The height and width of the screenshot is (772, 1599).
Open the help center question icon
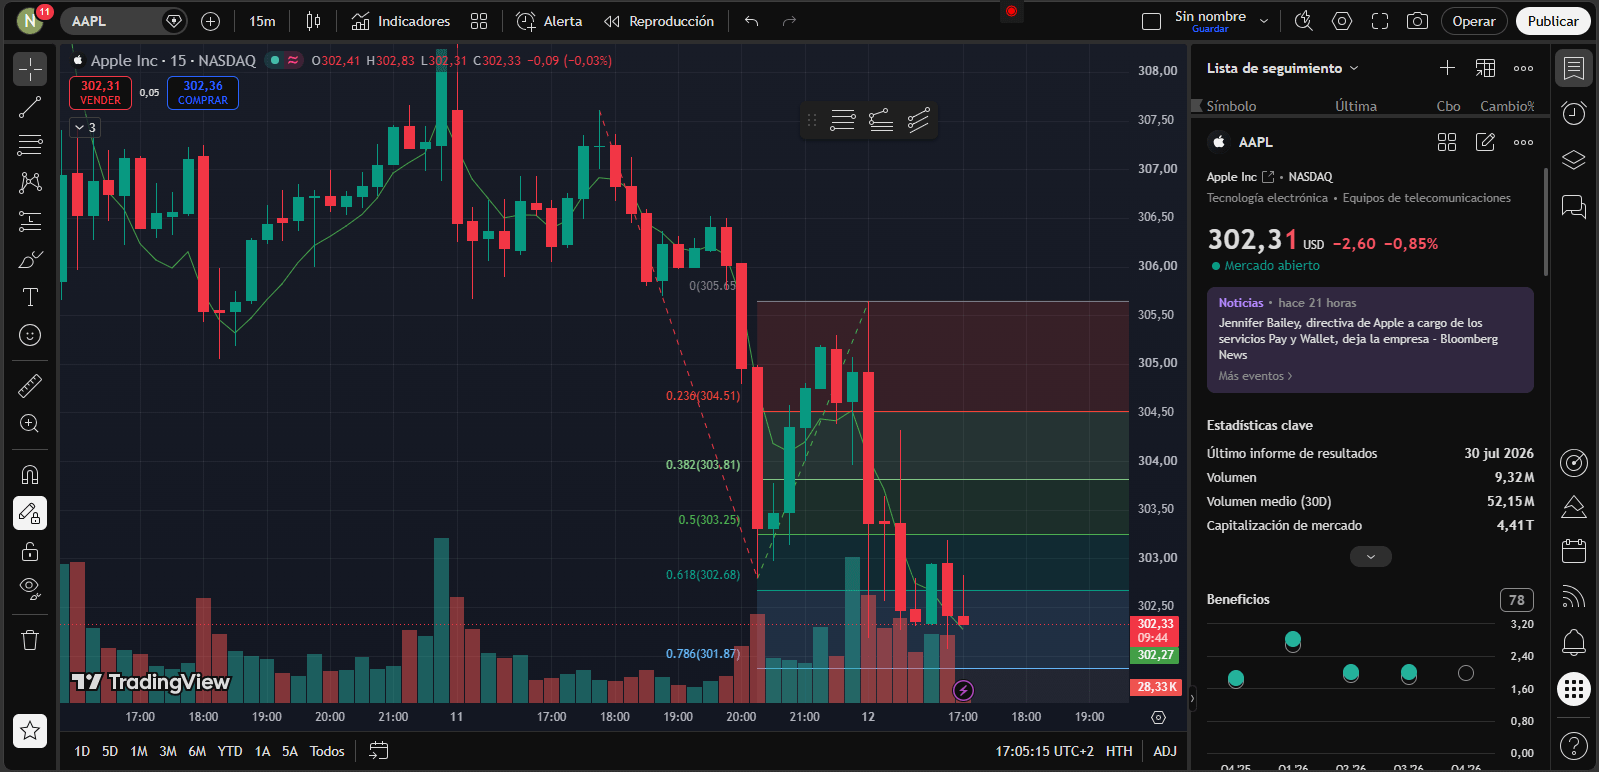(1574, 745)
